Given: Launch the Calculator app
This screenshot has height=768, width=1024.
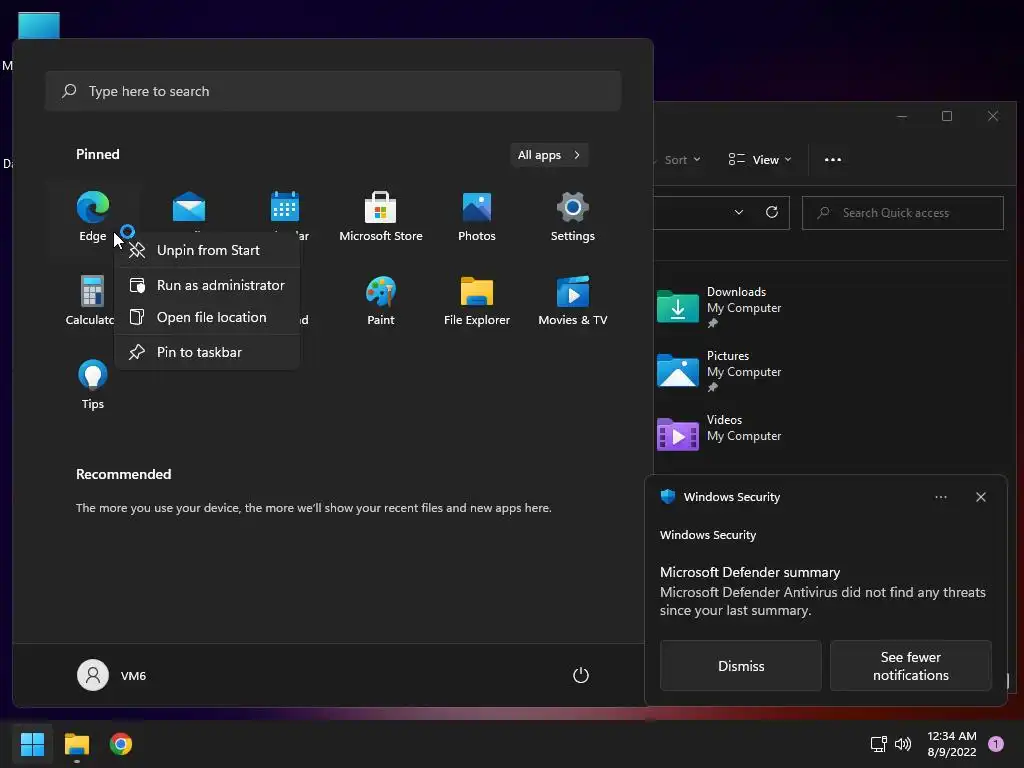Looking at the screenshot, I should tap(90, 300).
